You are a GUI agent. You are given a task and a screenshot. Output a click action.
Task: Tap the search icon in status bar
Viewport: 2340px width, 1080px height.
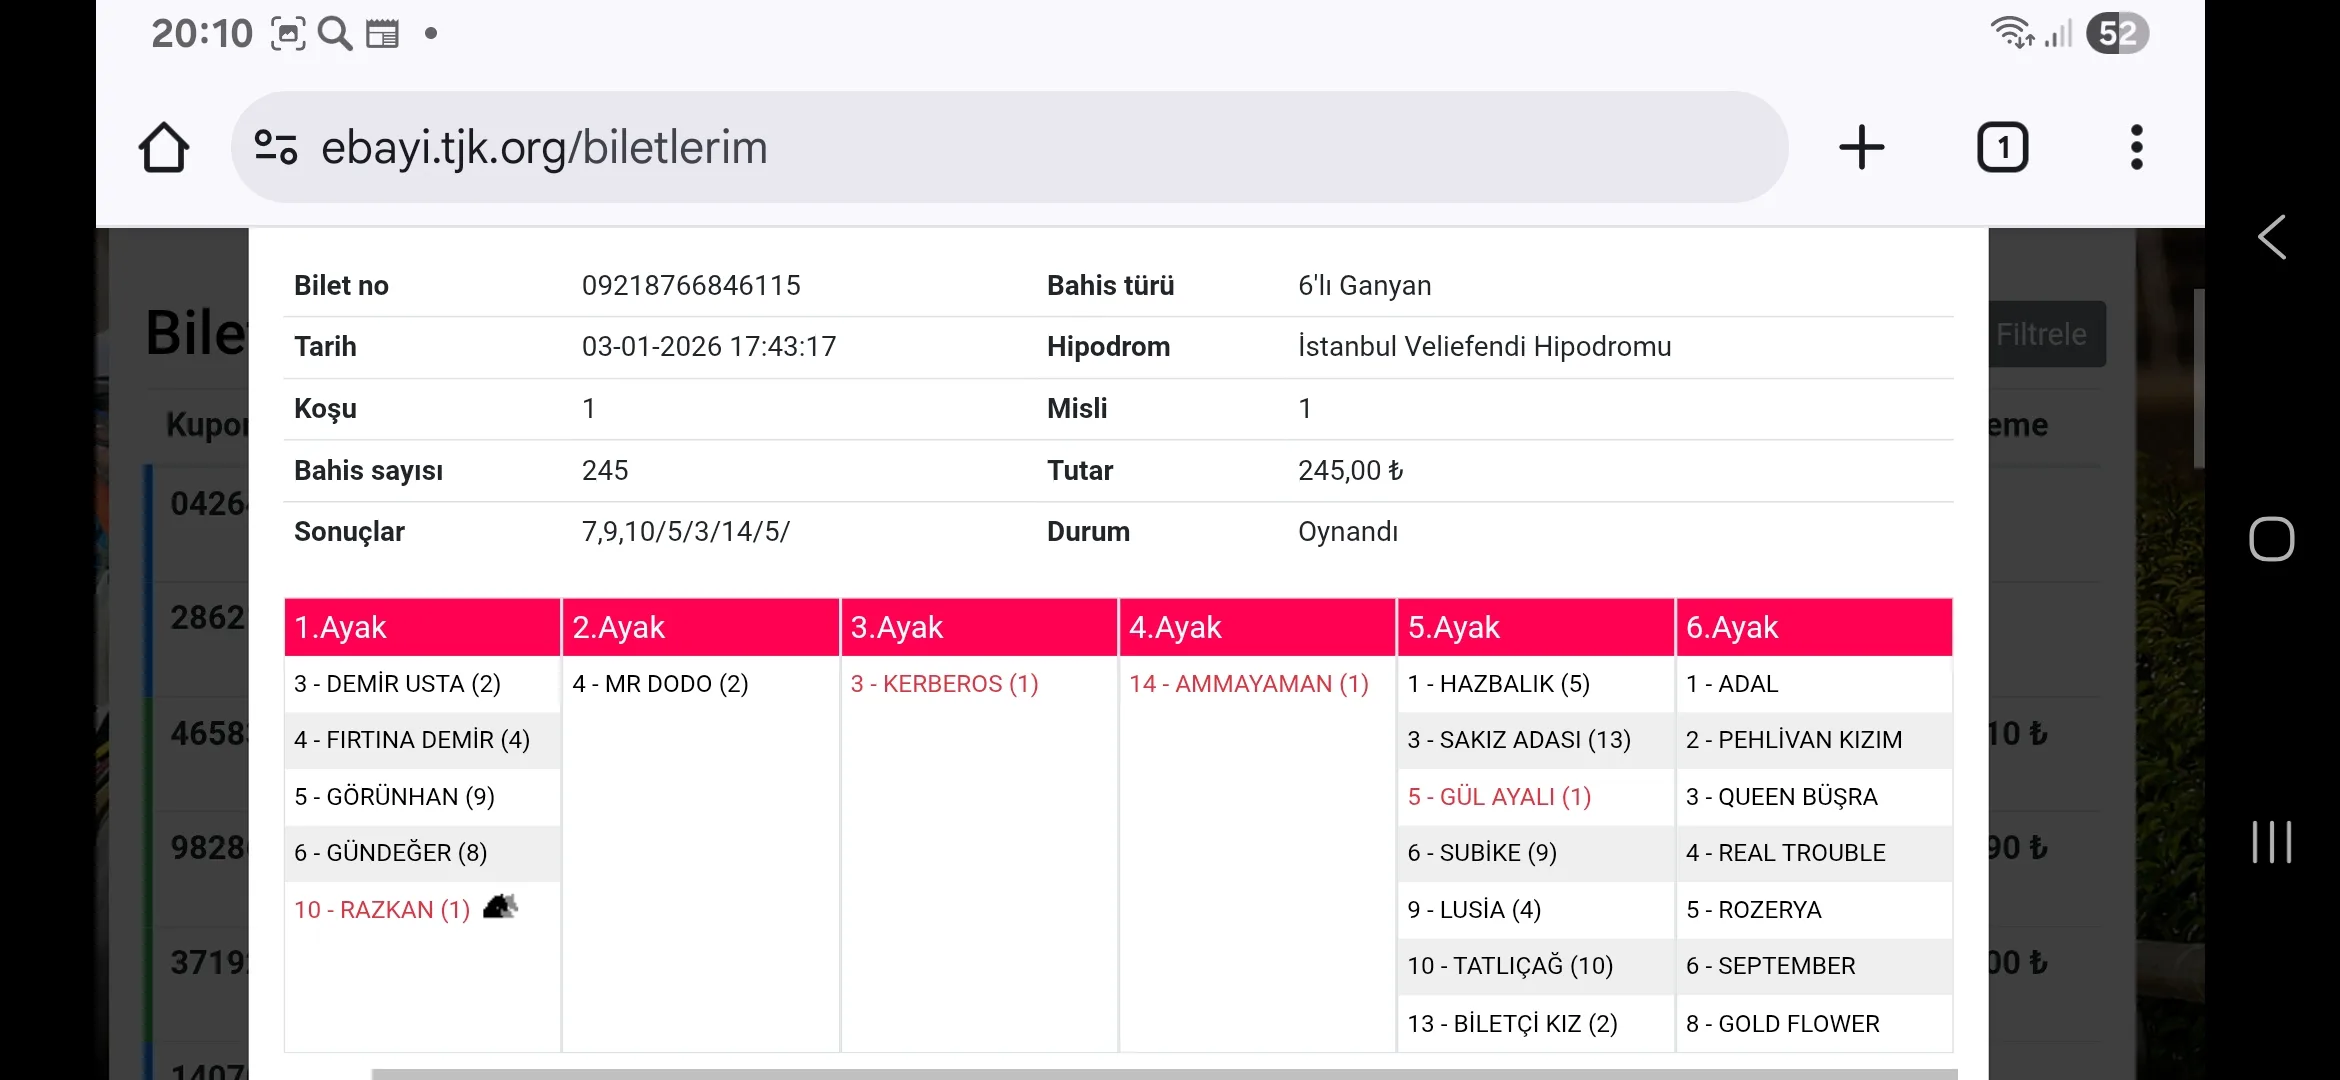click(335, 34)
